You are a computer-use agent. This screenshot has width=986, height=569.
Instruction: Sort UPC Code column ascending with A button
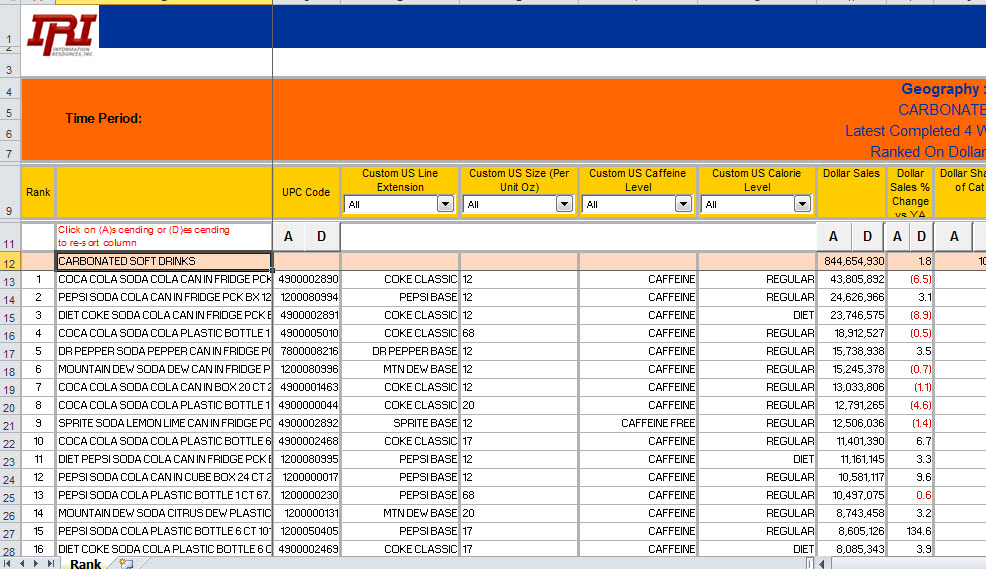point(289,236)
